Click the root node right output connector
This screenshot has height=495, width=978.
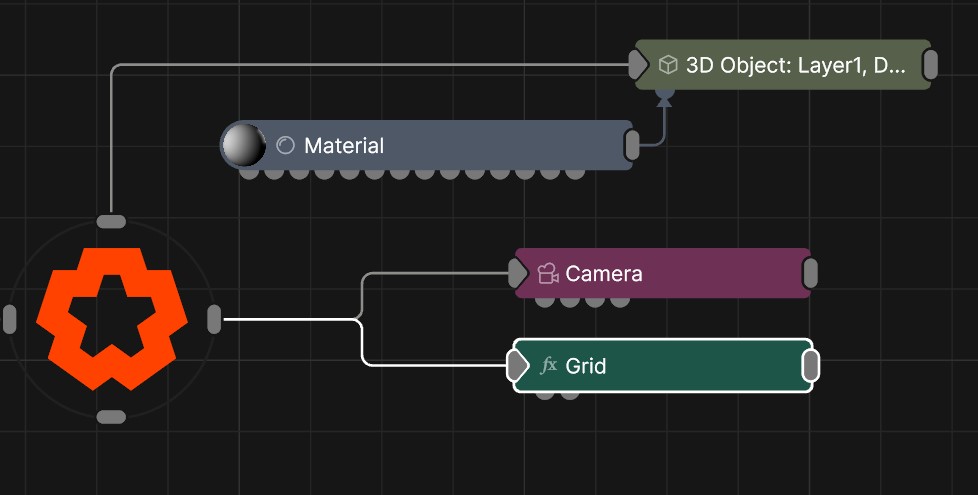click(214, 319)
